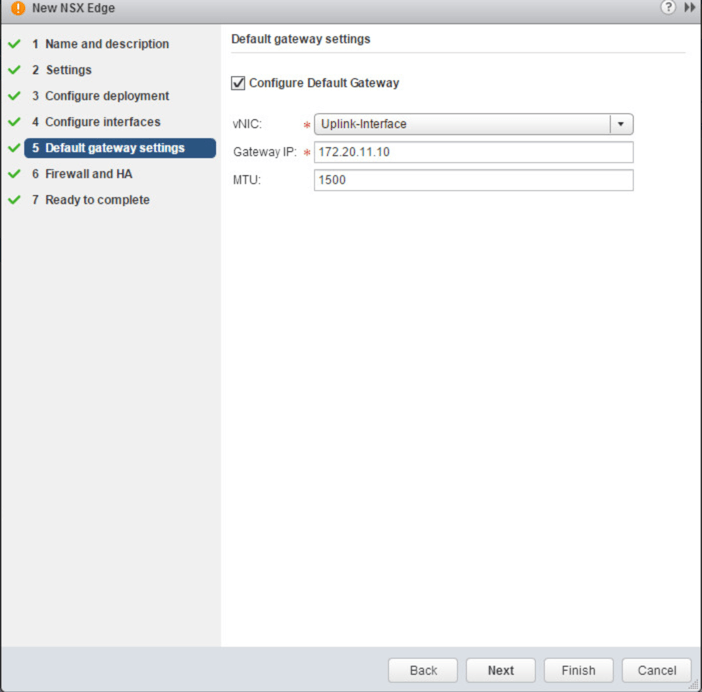Click the orange warning icon beside New NSX Edge
702x692 pixels.
coord(17,9)
